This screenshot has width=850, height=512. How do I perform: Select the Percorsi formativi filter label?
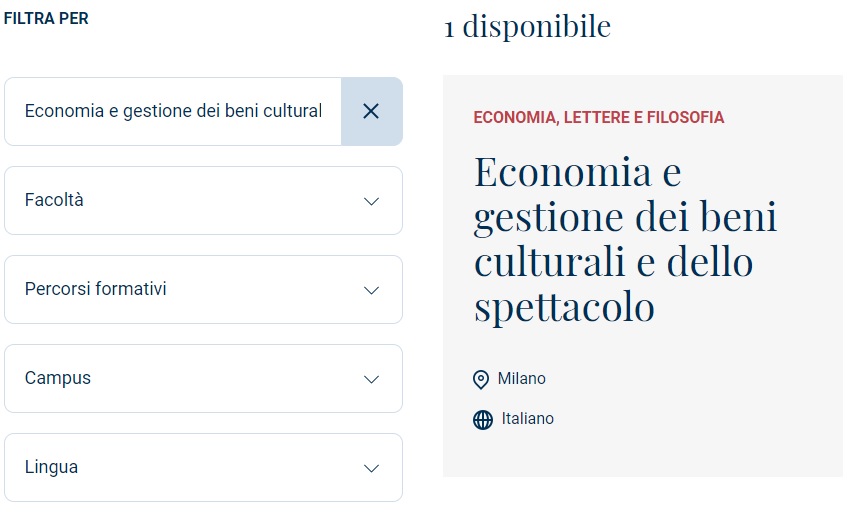tap(95, 289)
